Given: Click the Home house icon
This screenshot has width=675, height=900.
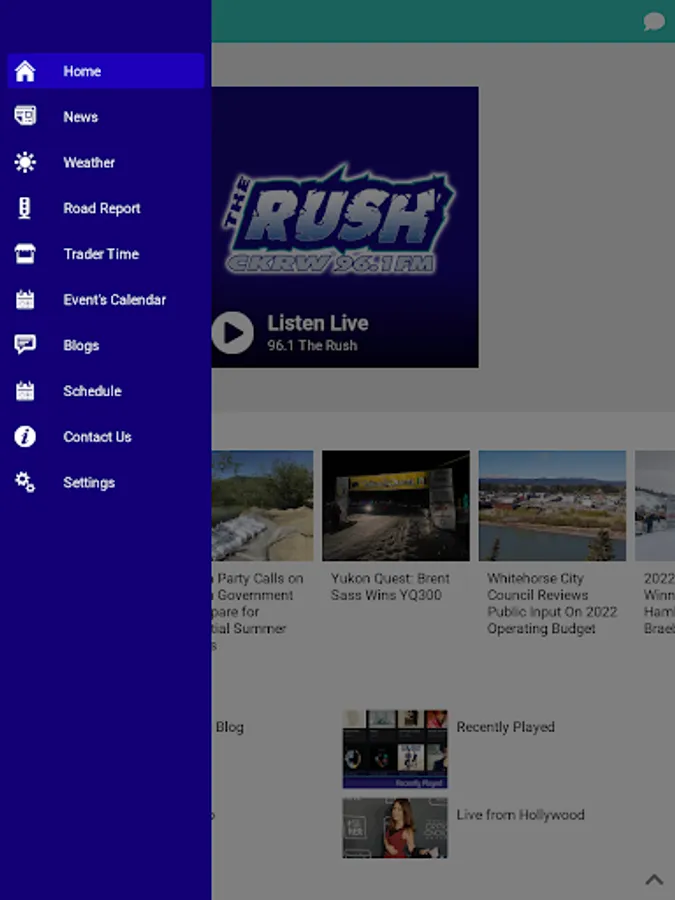Looking at the screenshot, I should point(25,71).
